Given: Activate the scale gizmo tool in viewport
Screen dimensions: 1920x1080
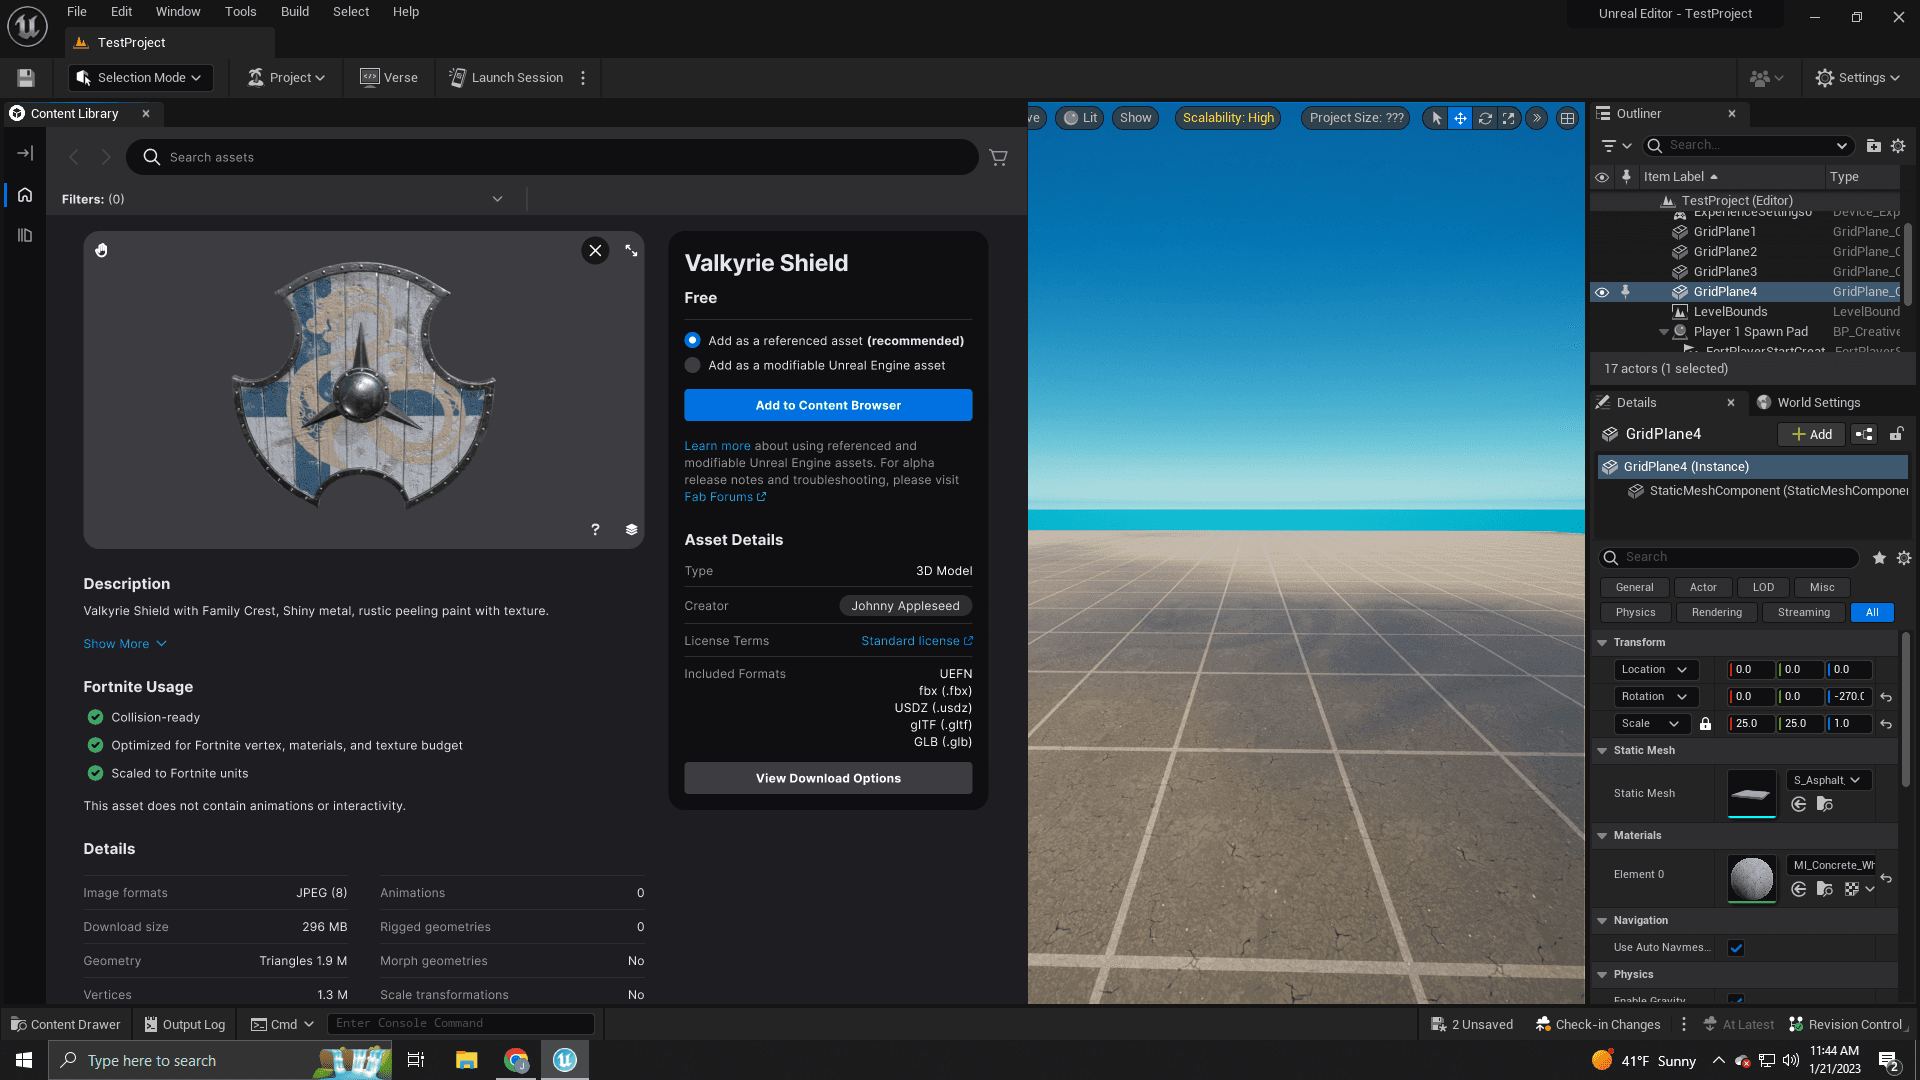Looking at the screenshot, I should (1509, 118).
